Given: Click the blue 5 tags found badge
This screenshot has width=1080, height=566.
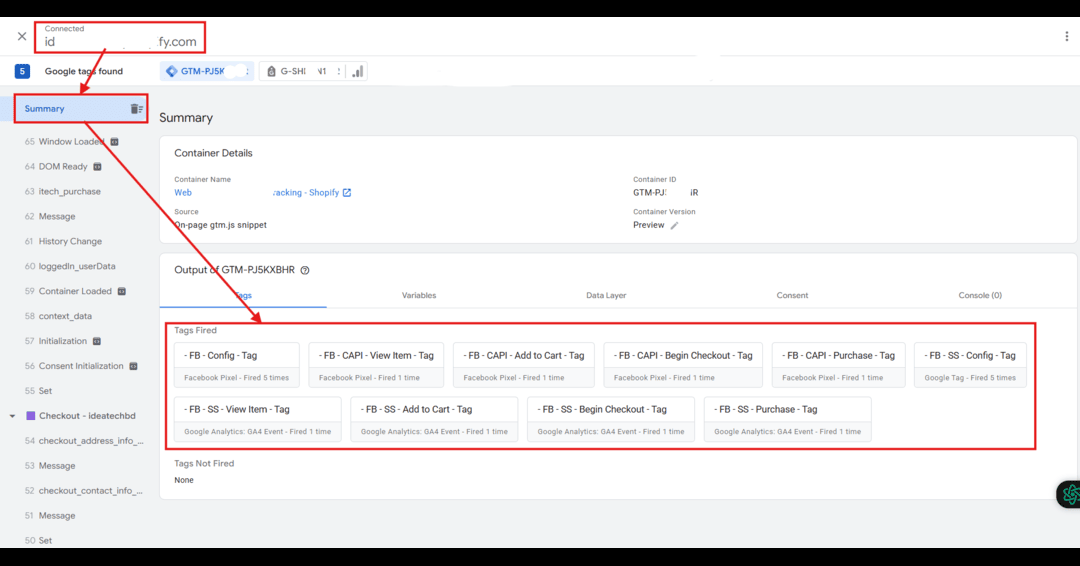Looking at the screenshot, I should (22, 71).
